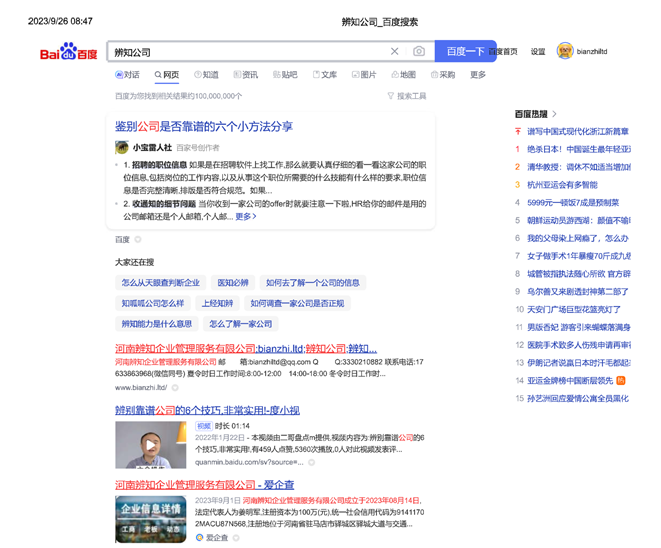Switch to 对话 tab
Screen dimensions: 661x548
(127, 75)
